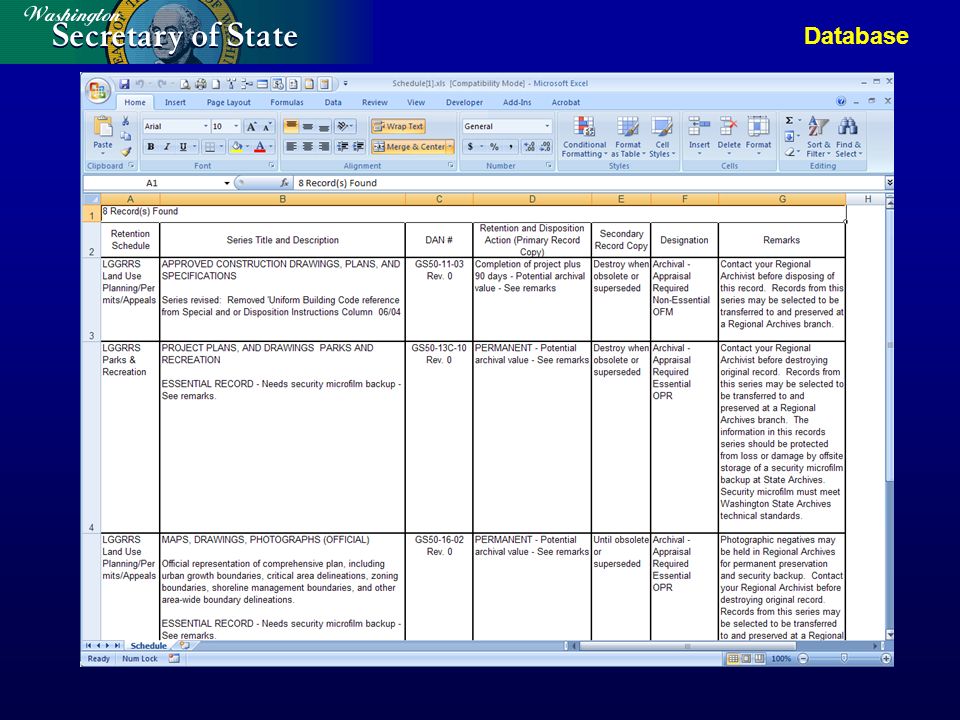Open Conditional Formatting menu
960x720 pixels.
[x=585, y=137]
